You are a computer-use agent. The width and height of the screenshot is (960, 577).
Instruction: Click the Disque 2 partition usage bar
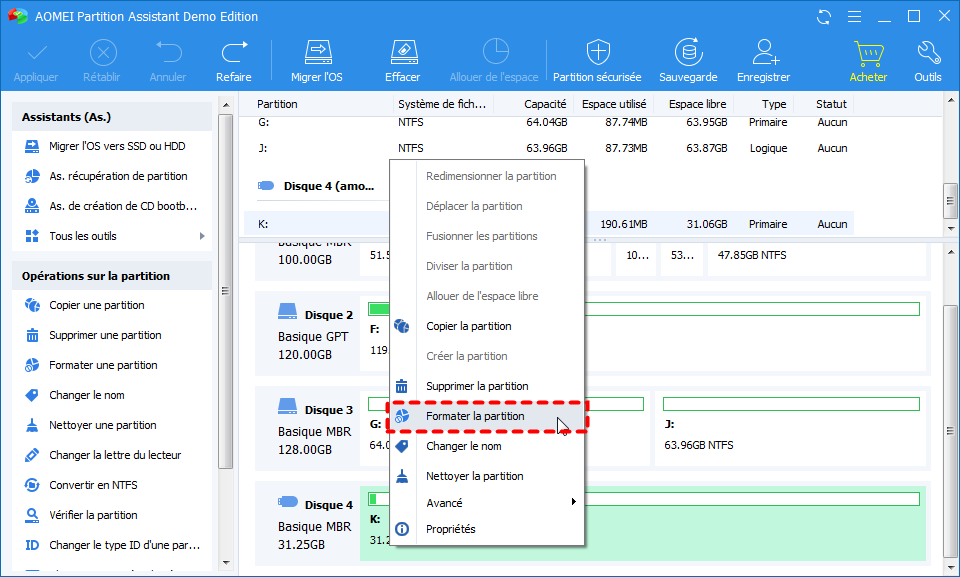click(x=750, y=308)
